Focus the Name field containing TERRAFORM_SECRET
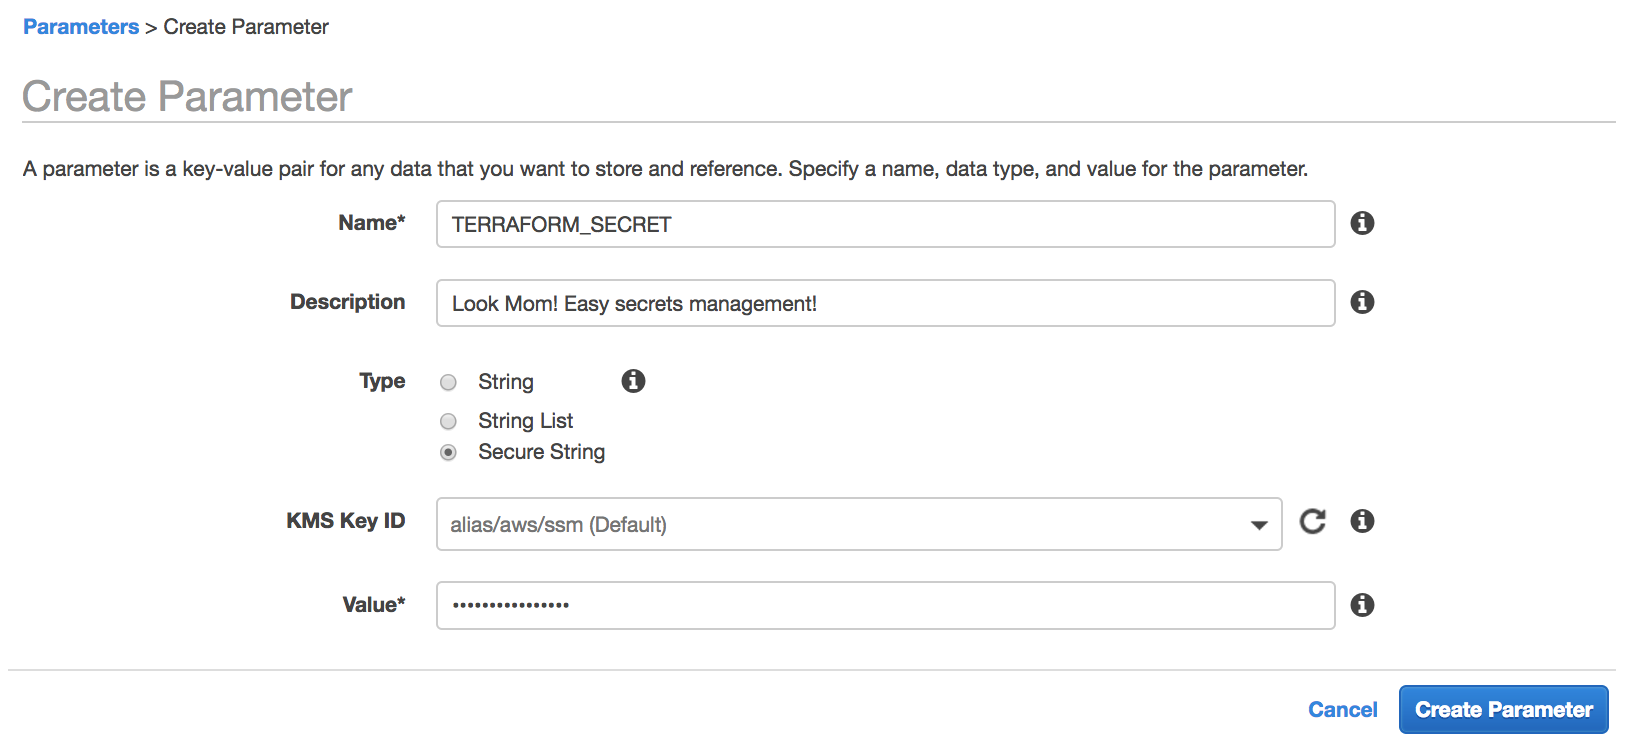Image resolution: width=1628 pixels, height=752 pixels. tap(885, 224)
